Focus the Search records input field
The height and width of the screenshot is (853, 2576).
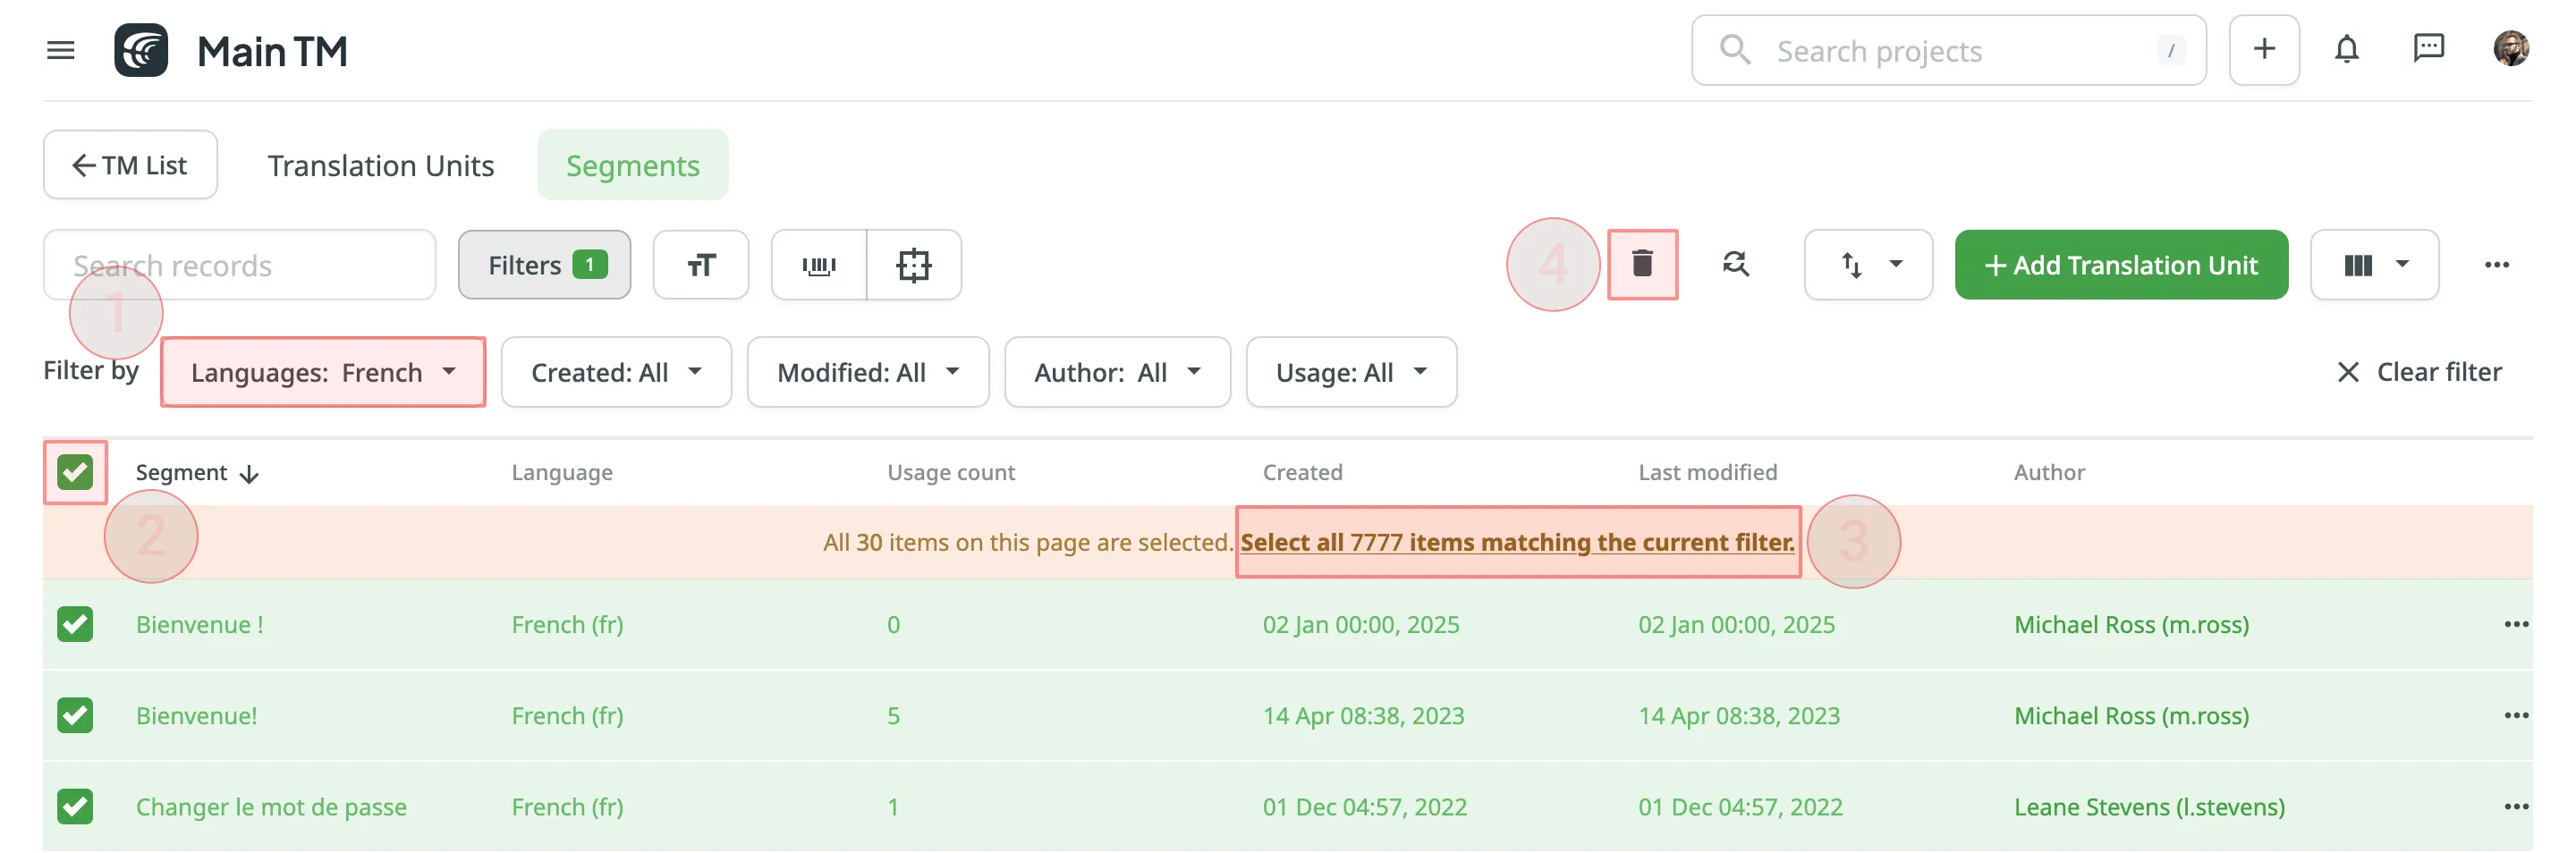[240, 265]
